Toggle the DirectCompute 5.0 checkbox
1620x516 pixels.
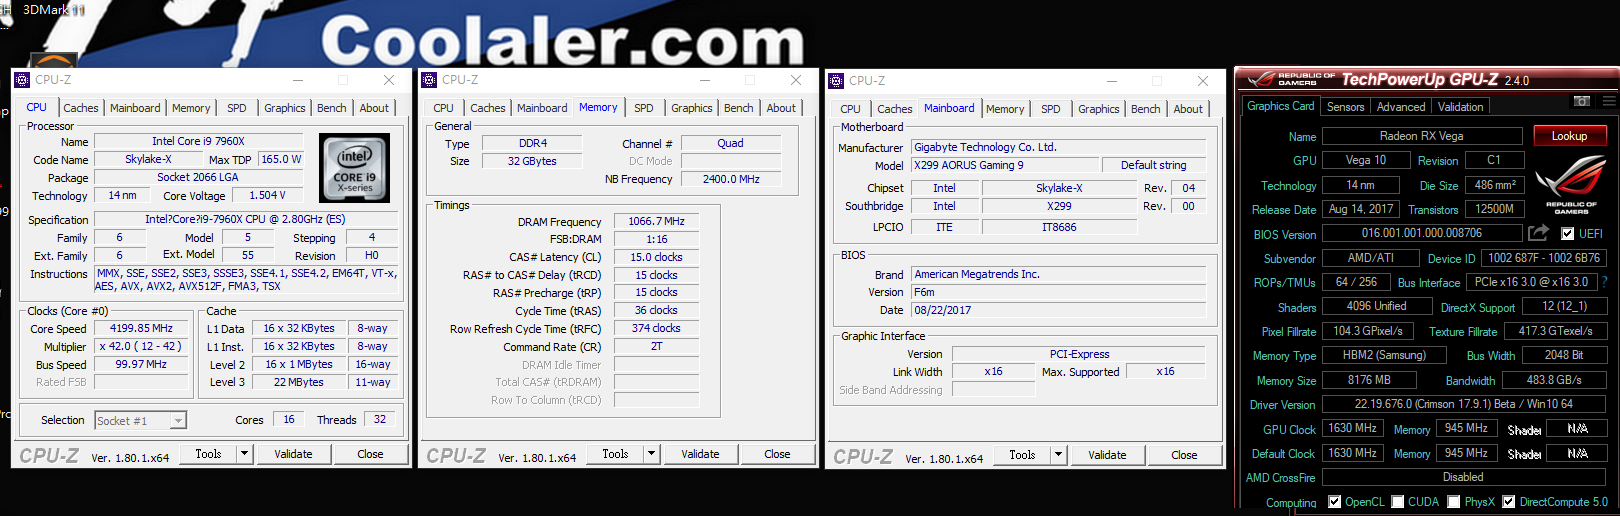[1509, 502]
